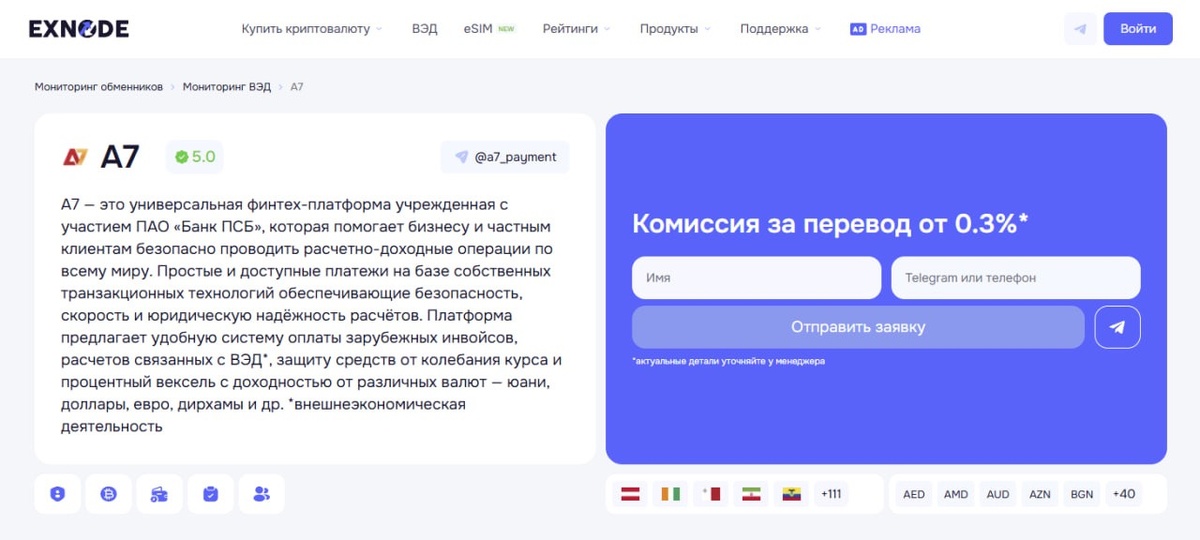Show the +40 more currencies
Screen dimensions: 1200x540
(1124, 494)
